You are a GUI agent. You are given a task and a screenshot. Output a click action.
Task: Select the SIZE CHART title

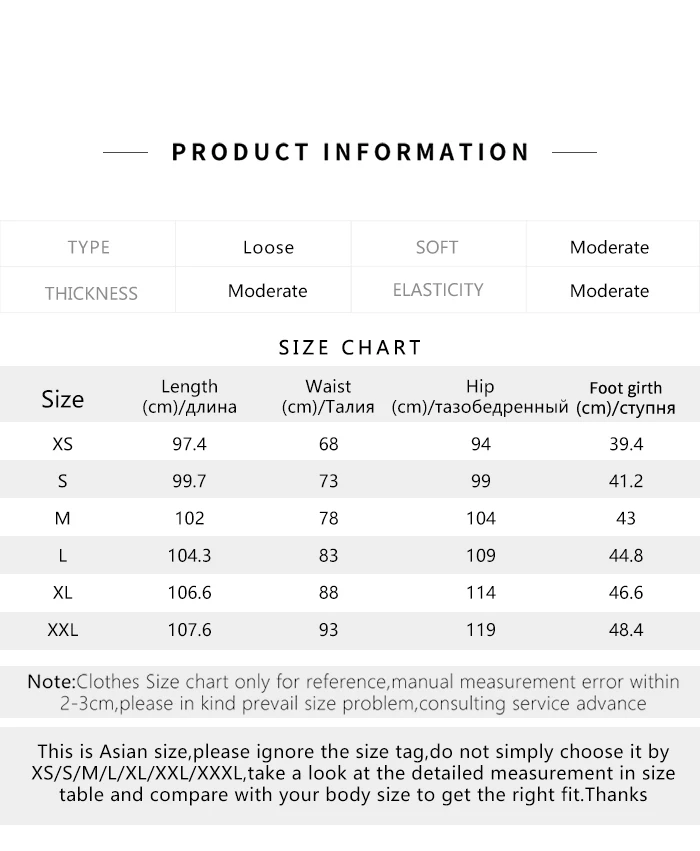[350, 347]
